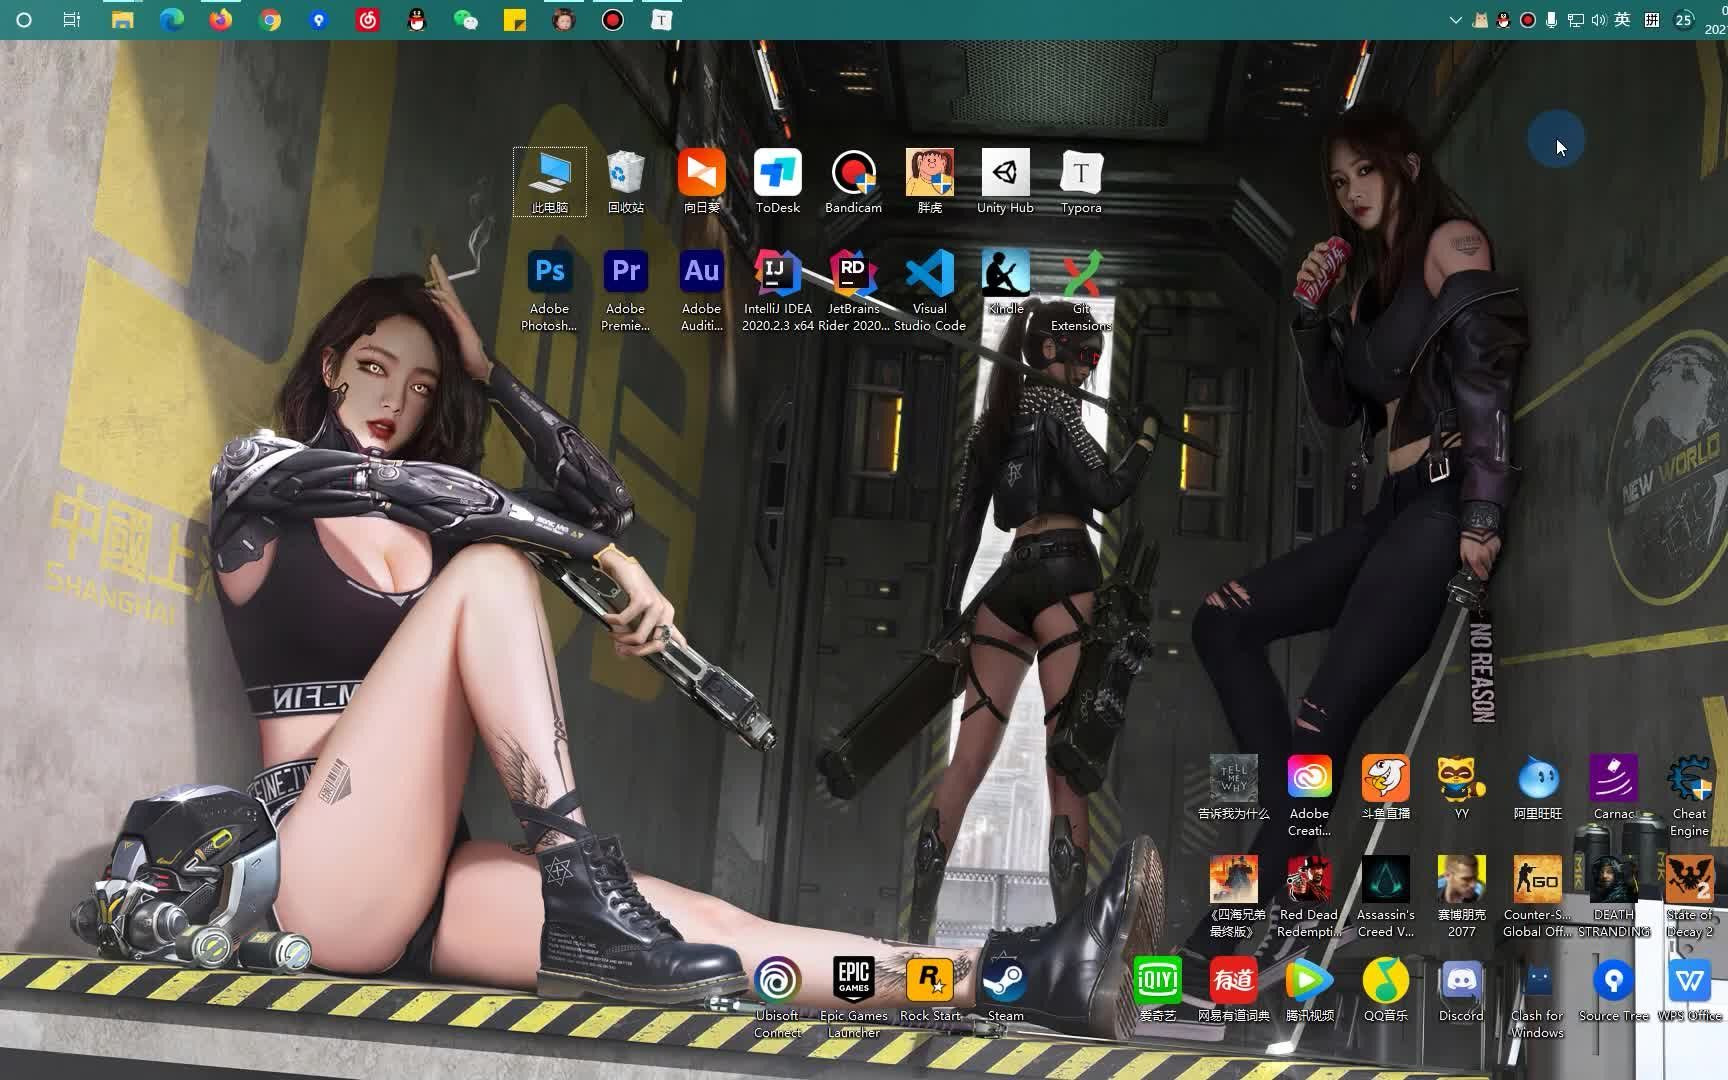The width and height of the screenshot is (1728, 1080).
Task: Launch Cheat Engine shortcut
Action: pyautogui.click(x=1690, y=796)
